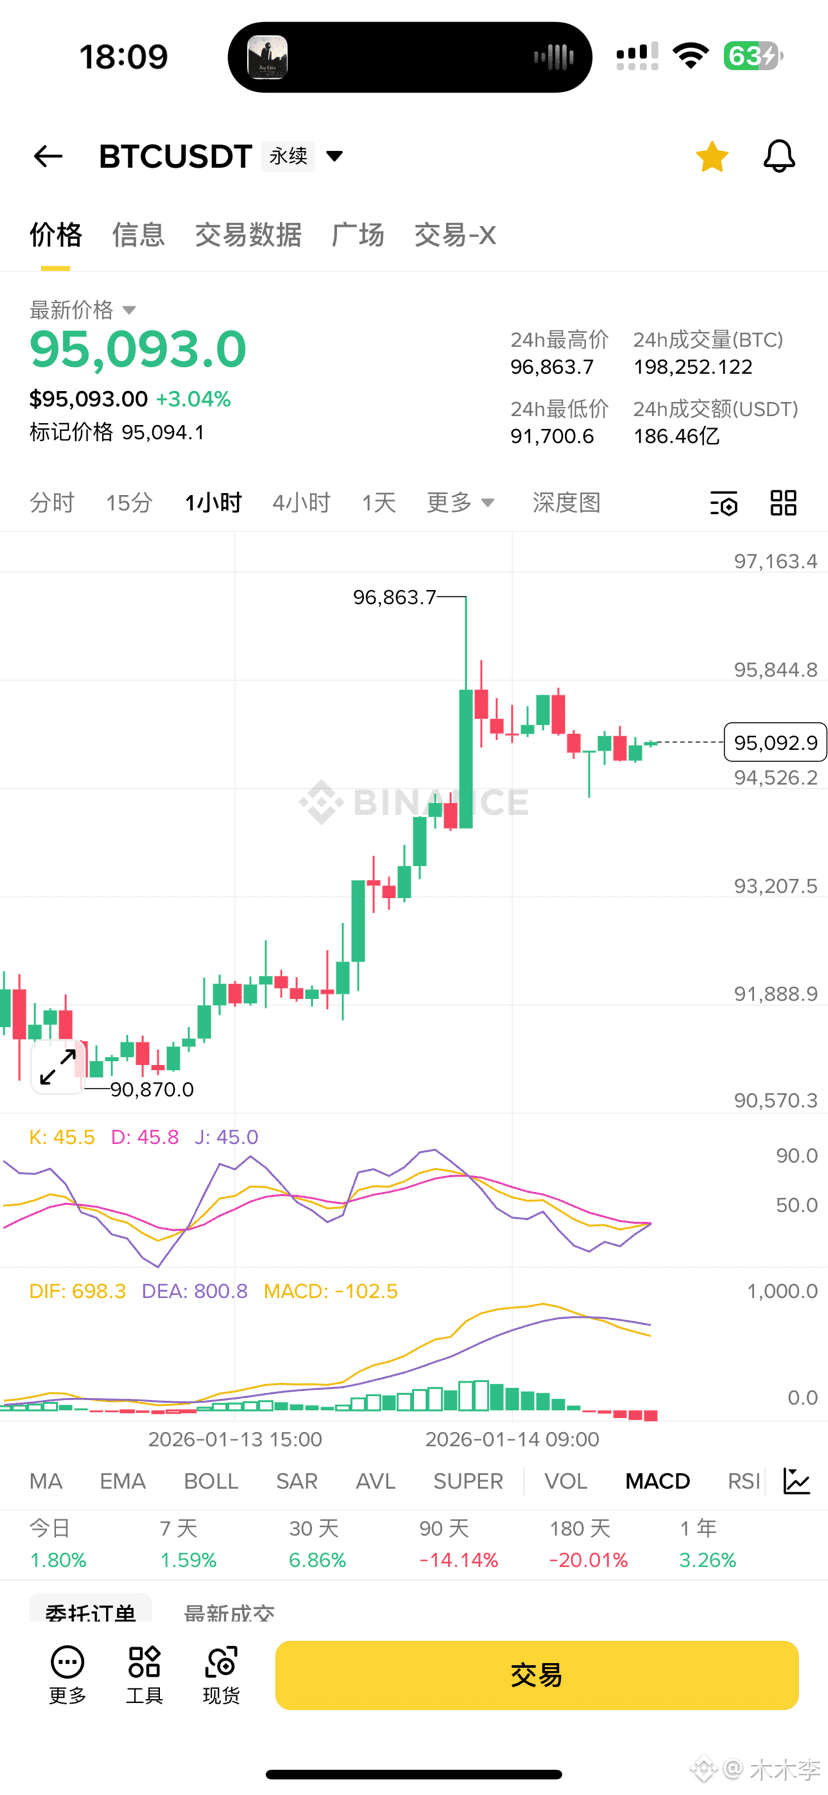Open price alert bell icon
Viewport: 828px width, 1795px height.
click(779, 156)
